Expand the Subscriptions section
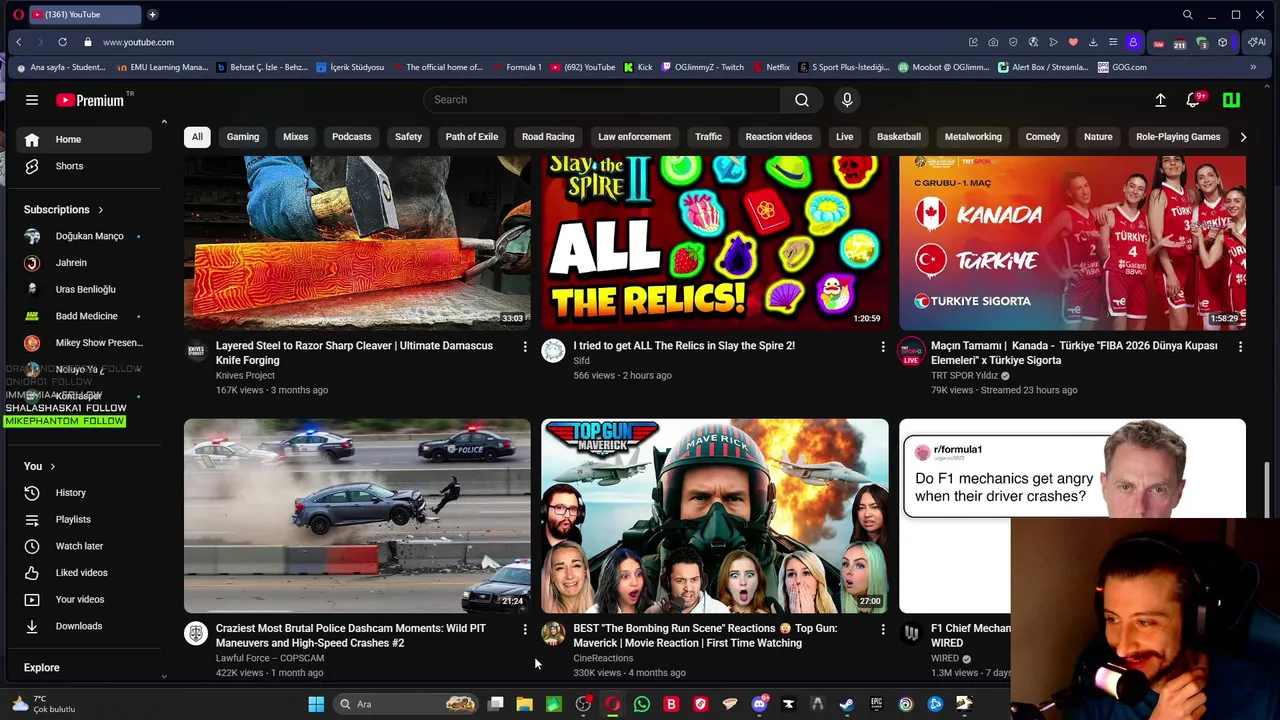 click(64, 210)
